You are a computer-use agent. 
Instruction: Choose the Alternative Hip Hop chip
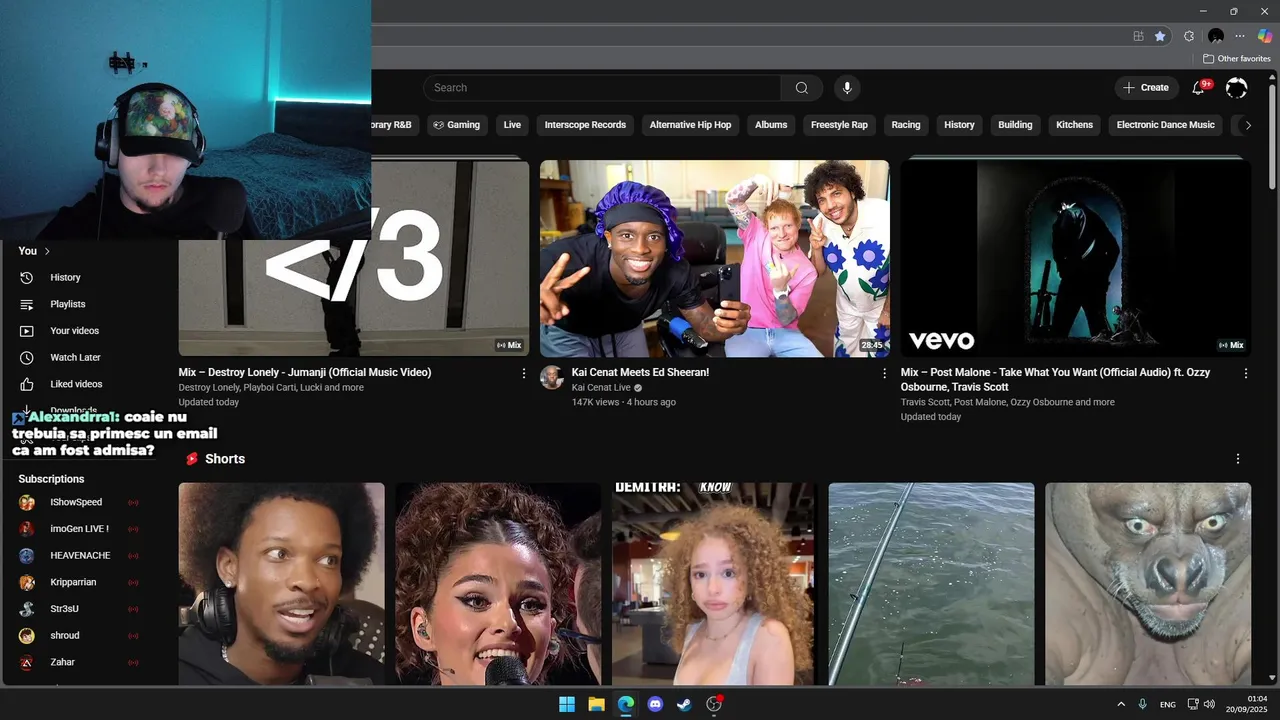tap(690, 125)
